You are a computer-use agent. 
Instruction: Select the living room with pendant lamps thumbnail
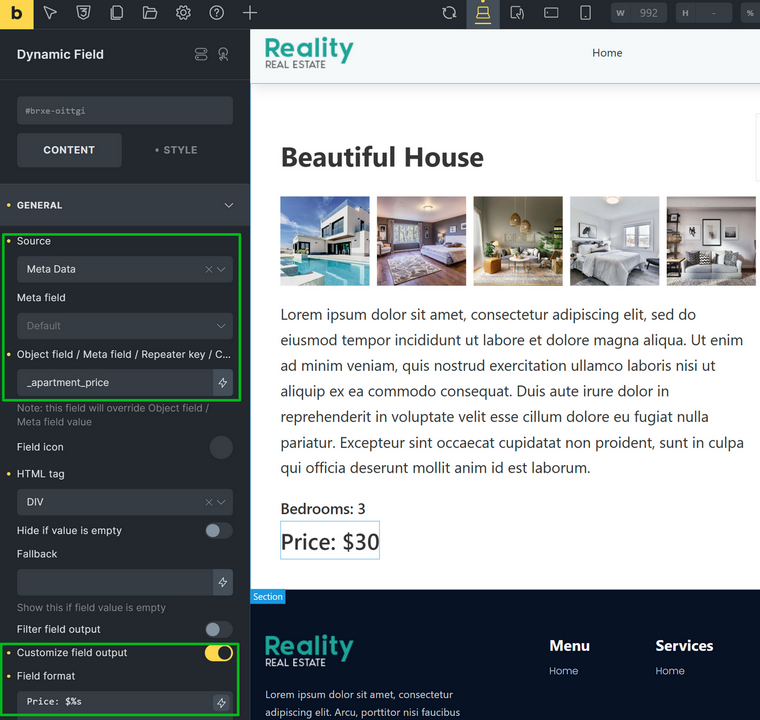(518, 241)
